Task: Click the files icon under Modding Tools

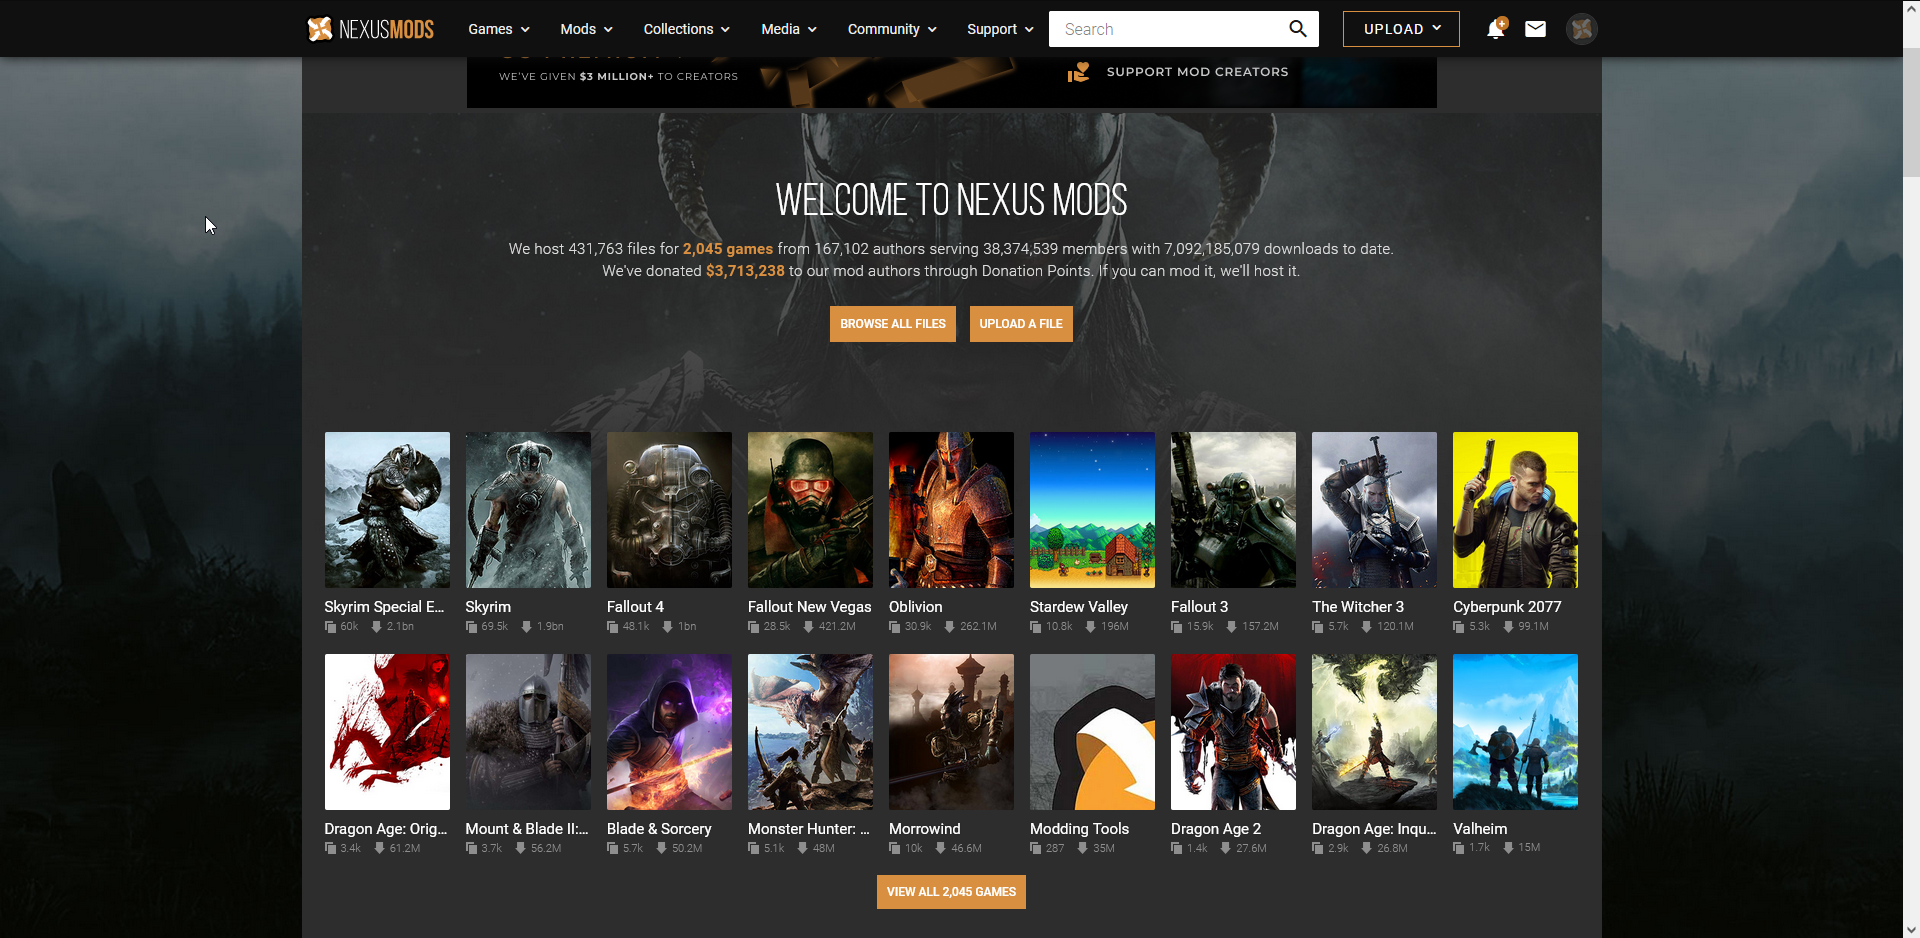Action: pos(1036,848)
